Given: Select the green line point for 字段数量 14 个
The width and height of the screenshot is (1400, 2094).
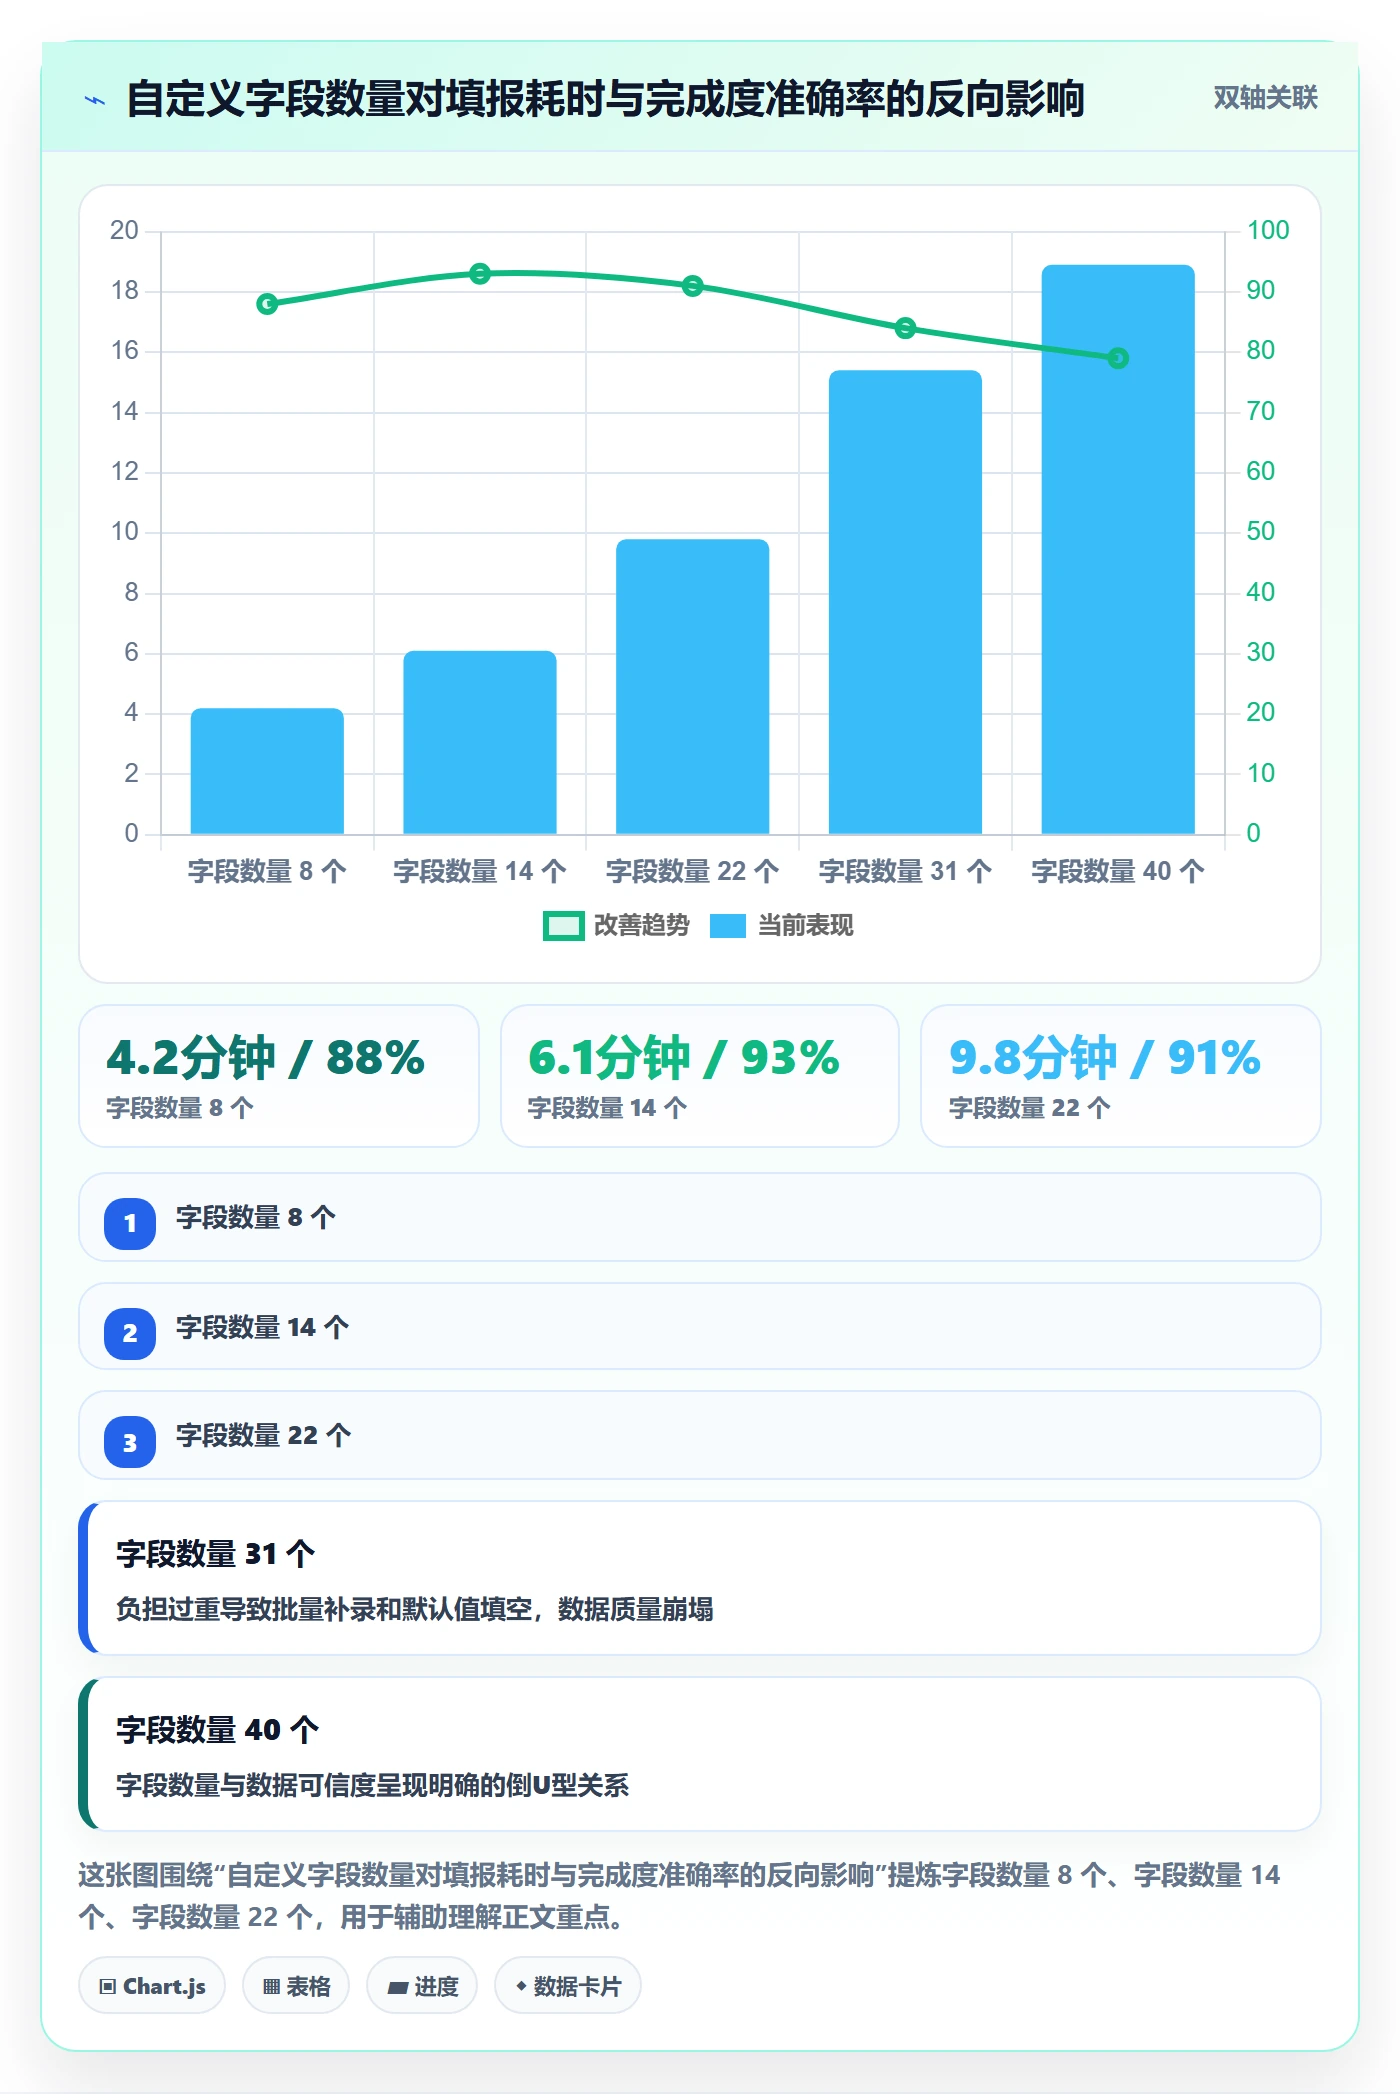Looking at the screenshot, I should [x=480, y=274].
